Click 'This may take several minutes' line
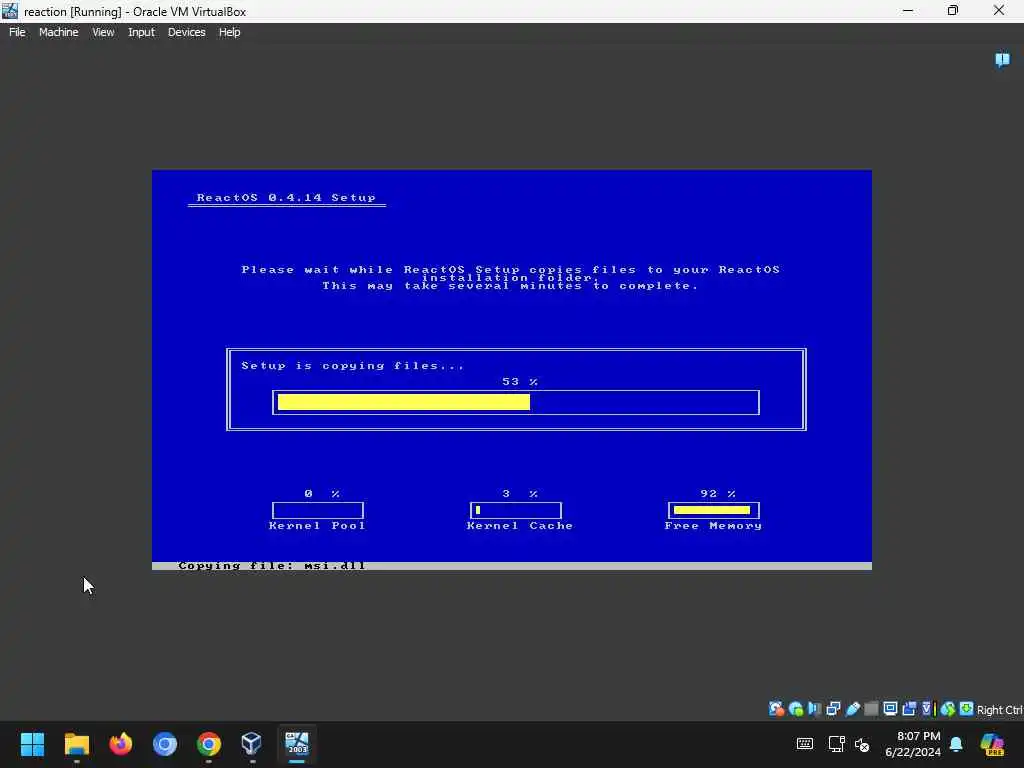The height and width of the screenshot is (768, 1024). click(510, 286)
